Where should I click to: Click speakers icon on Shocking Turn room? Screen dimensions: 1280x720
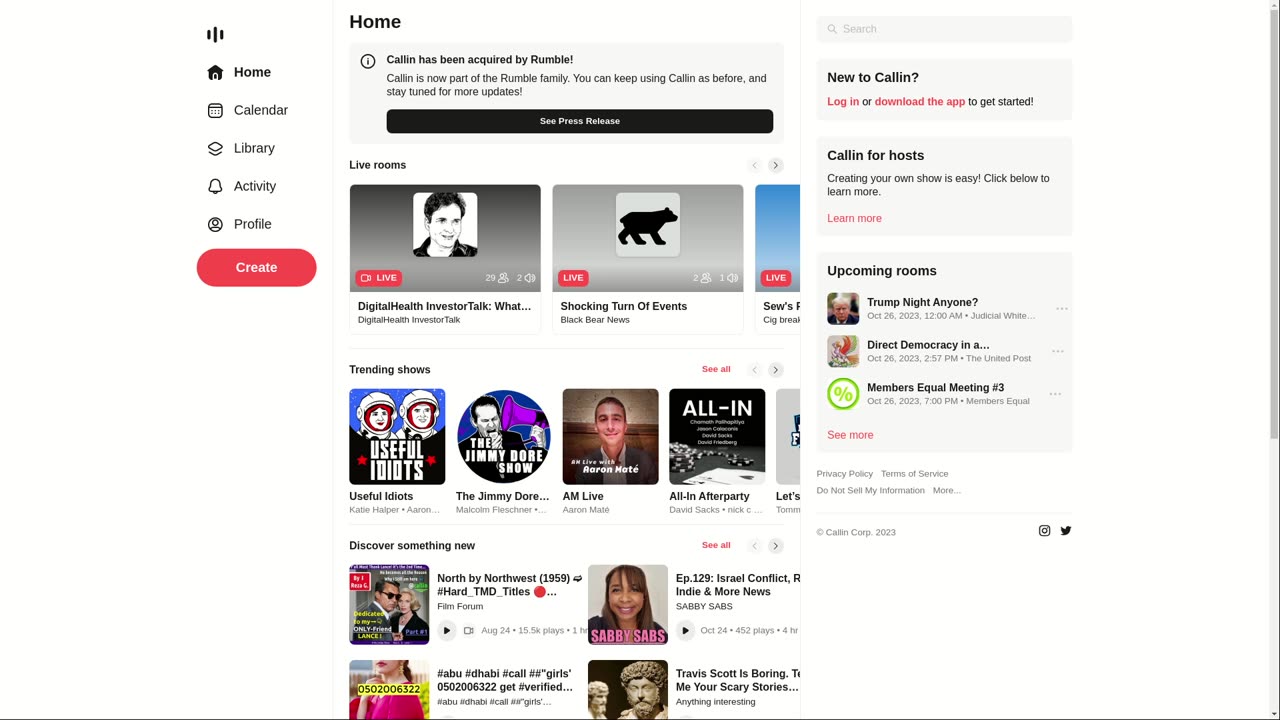(x=732, y=278)
